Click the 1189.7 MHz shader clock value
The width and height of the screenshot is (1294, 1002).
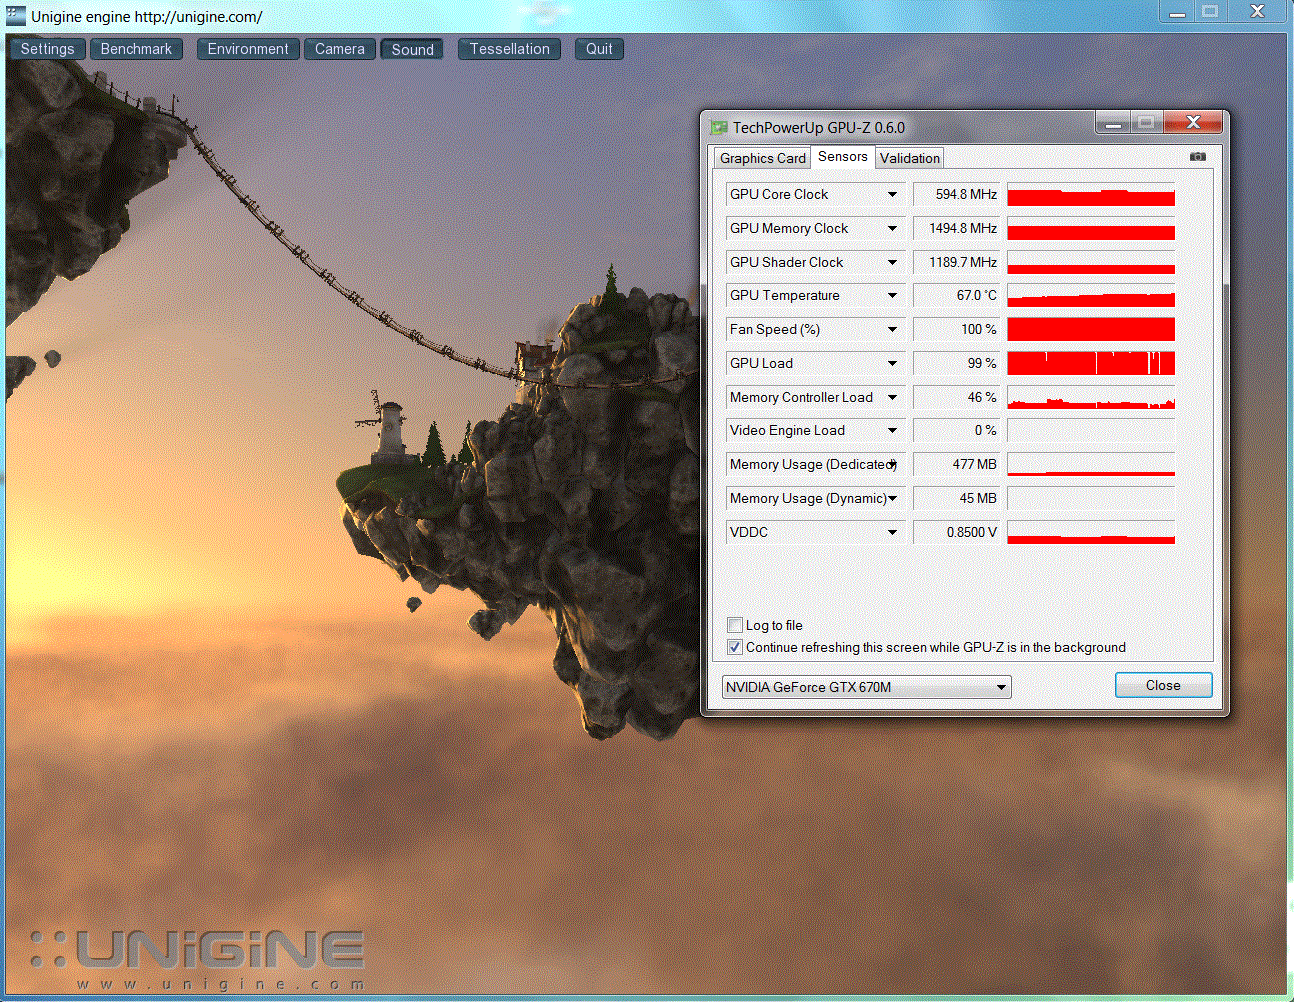click(957, 262)
